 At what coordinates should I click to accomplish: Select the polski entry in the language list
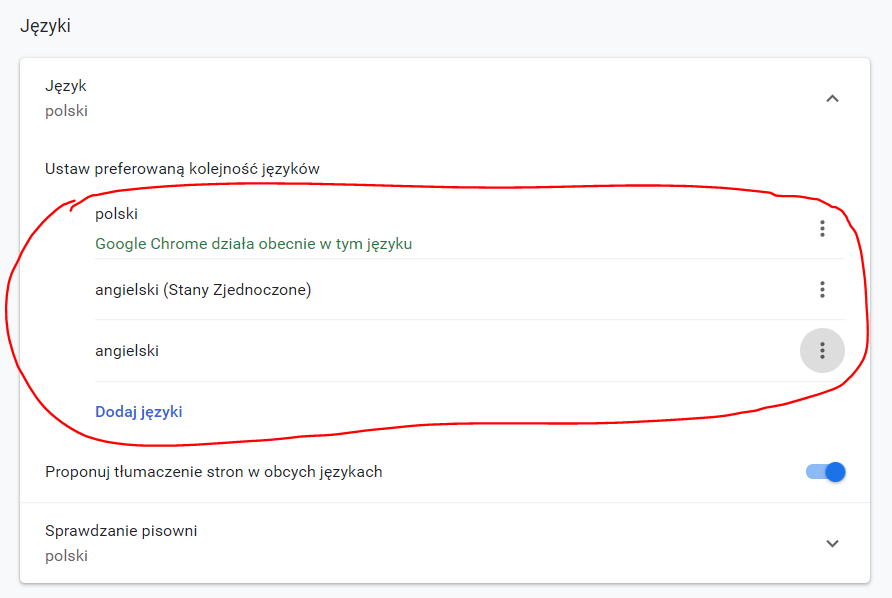coord(116,213)
